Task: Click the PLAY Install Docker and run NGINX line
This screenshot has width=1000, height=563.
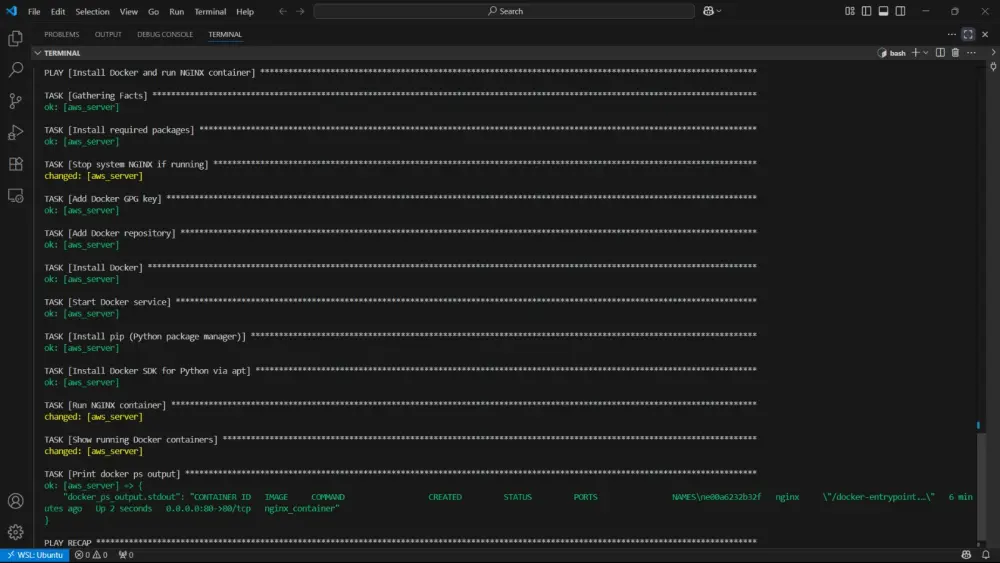Action: 400,73
